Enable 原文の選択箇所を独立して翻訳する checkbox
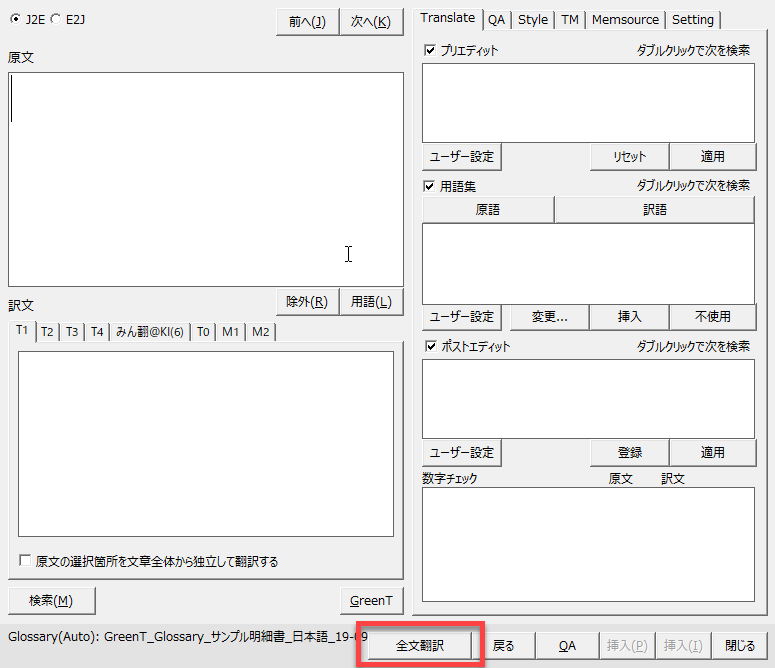775x668 pixels. click(x=25, y=562)
